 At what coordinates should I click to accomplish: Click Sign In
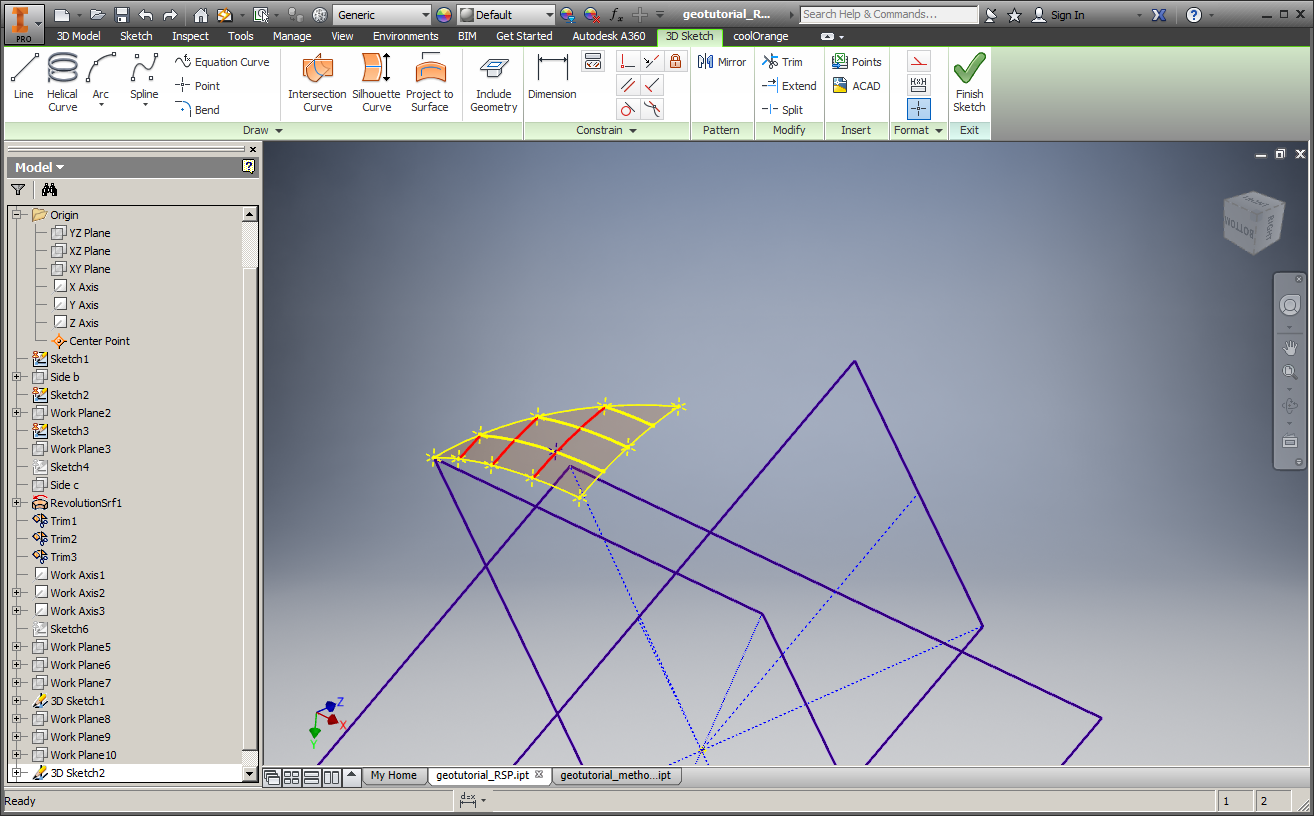(x=1058, y=15)
